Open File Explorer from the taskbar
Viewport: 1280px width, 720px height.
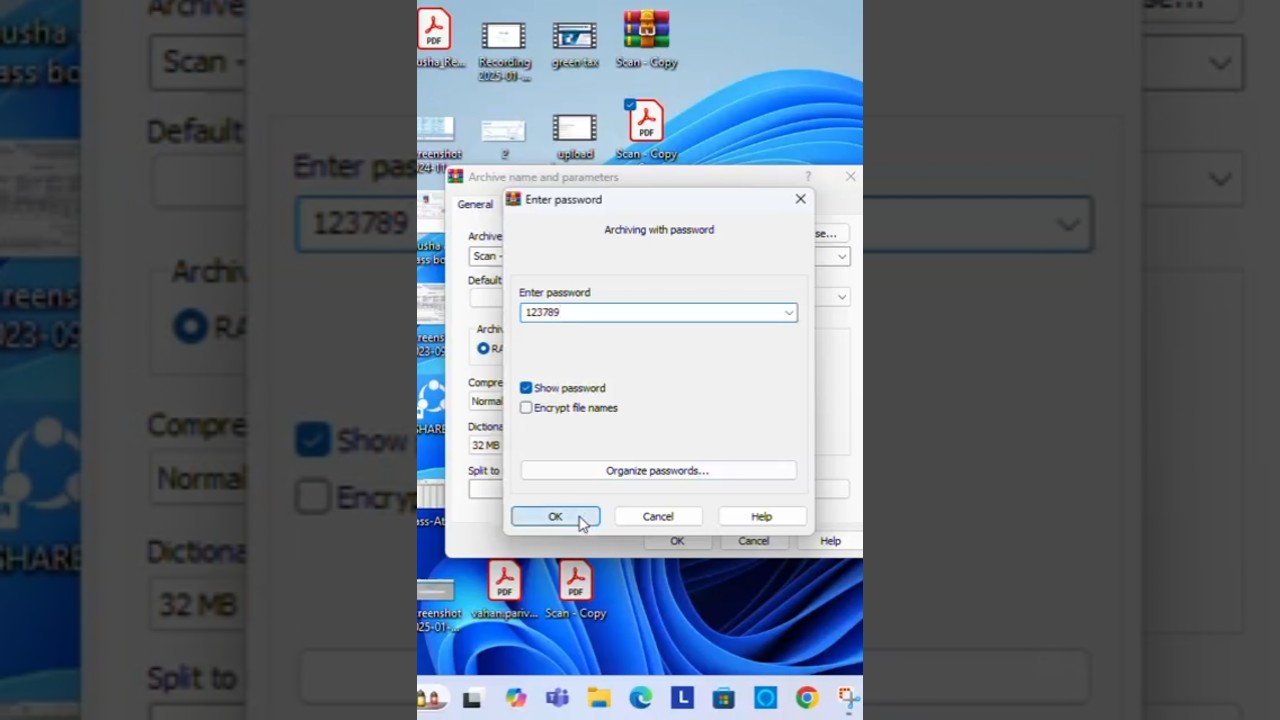point(598,698)
